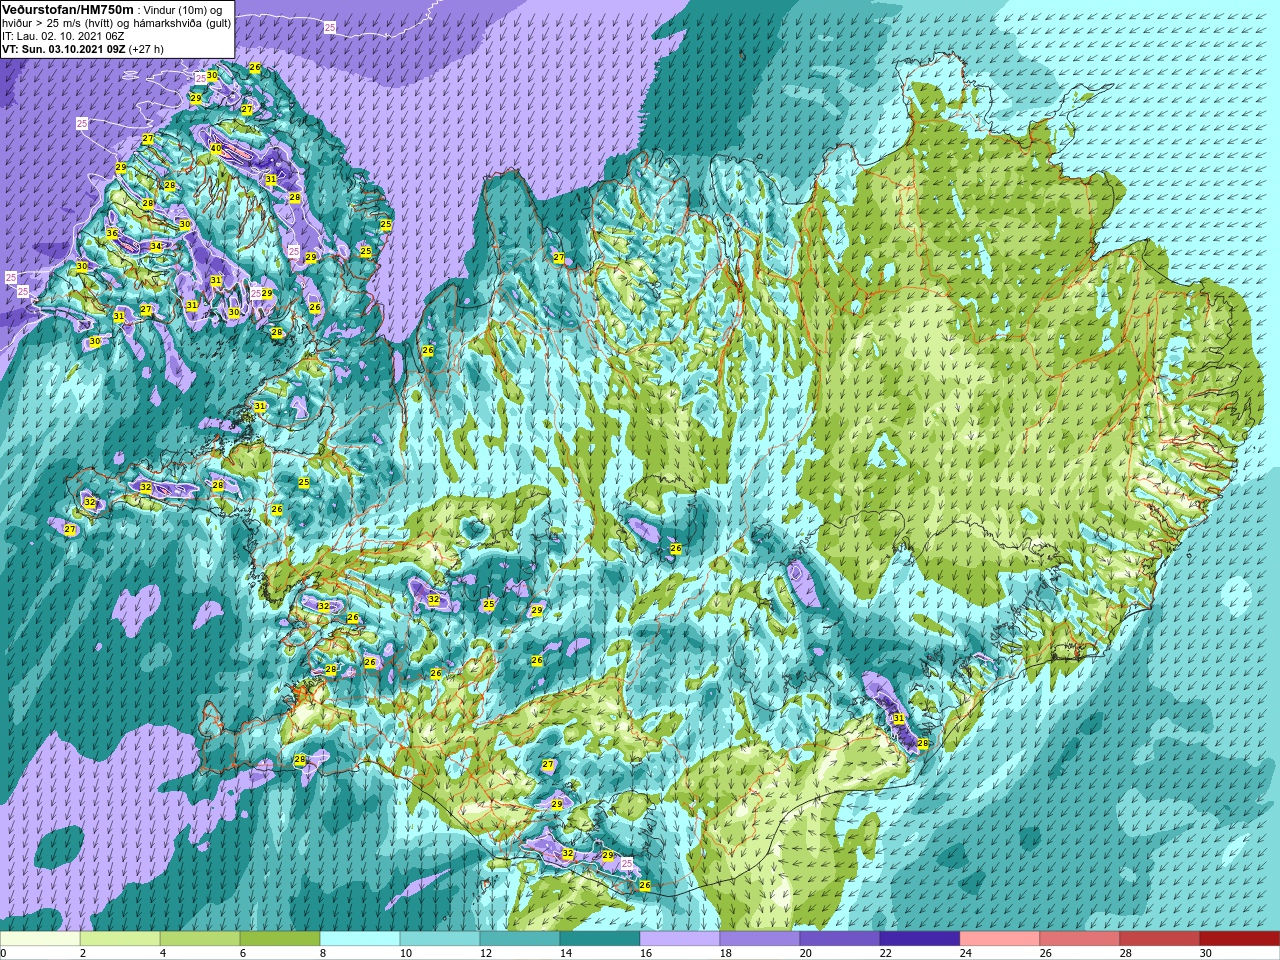Click the 'hámarkshviða (gult)' legend description text
Viewport: 1280px width, 960px height.
point(181,22)
